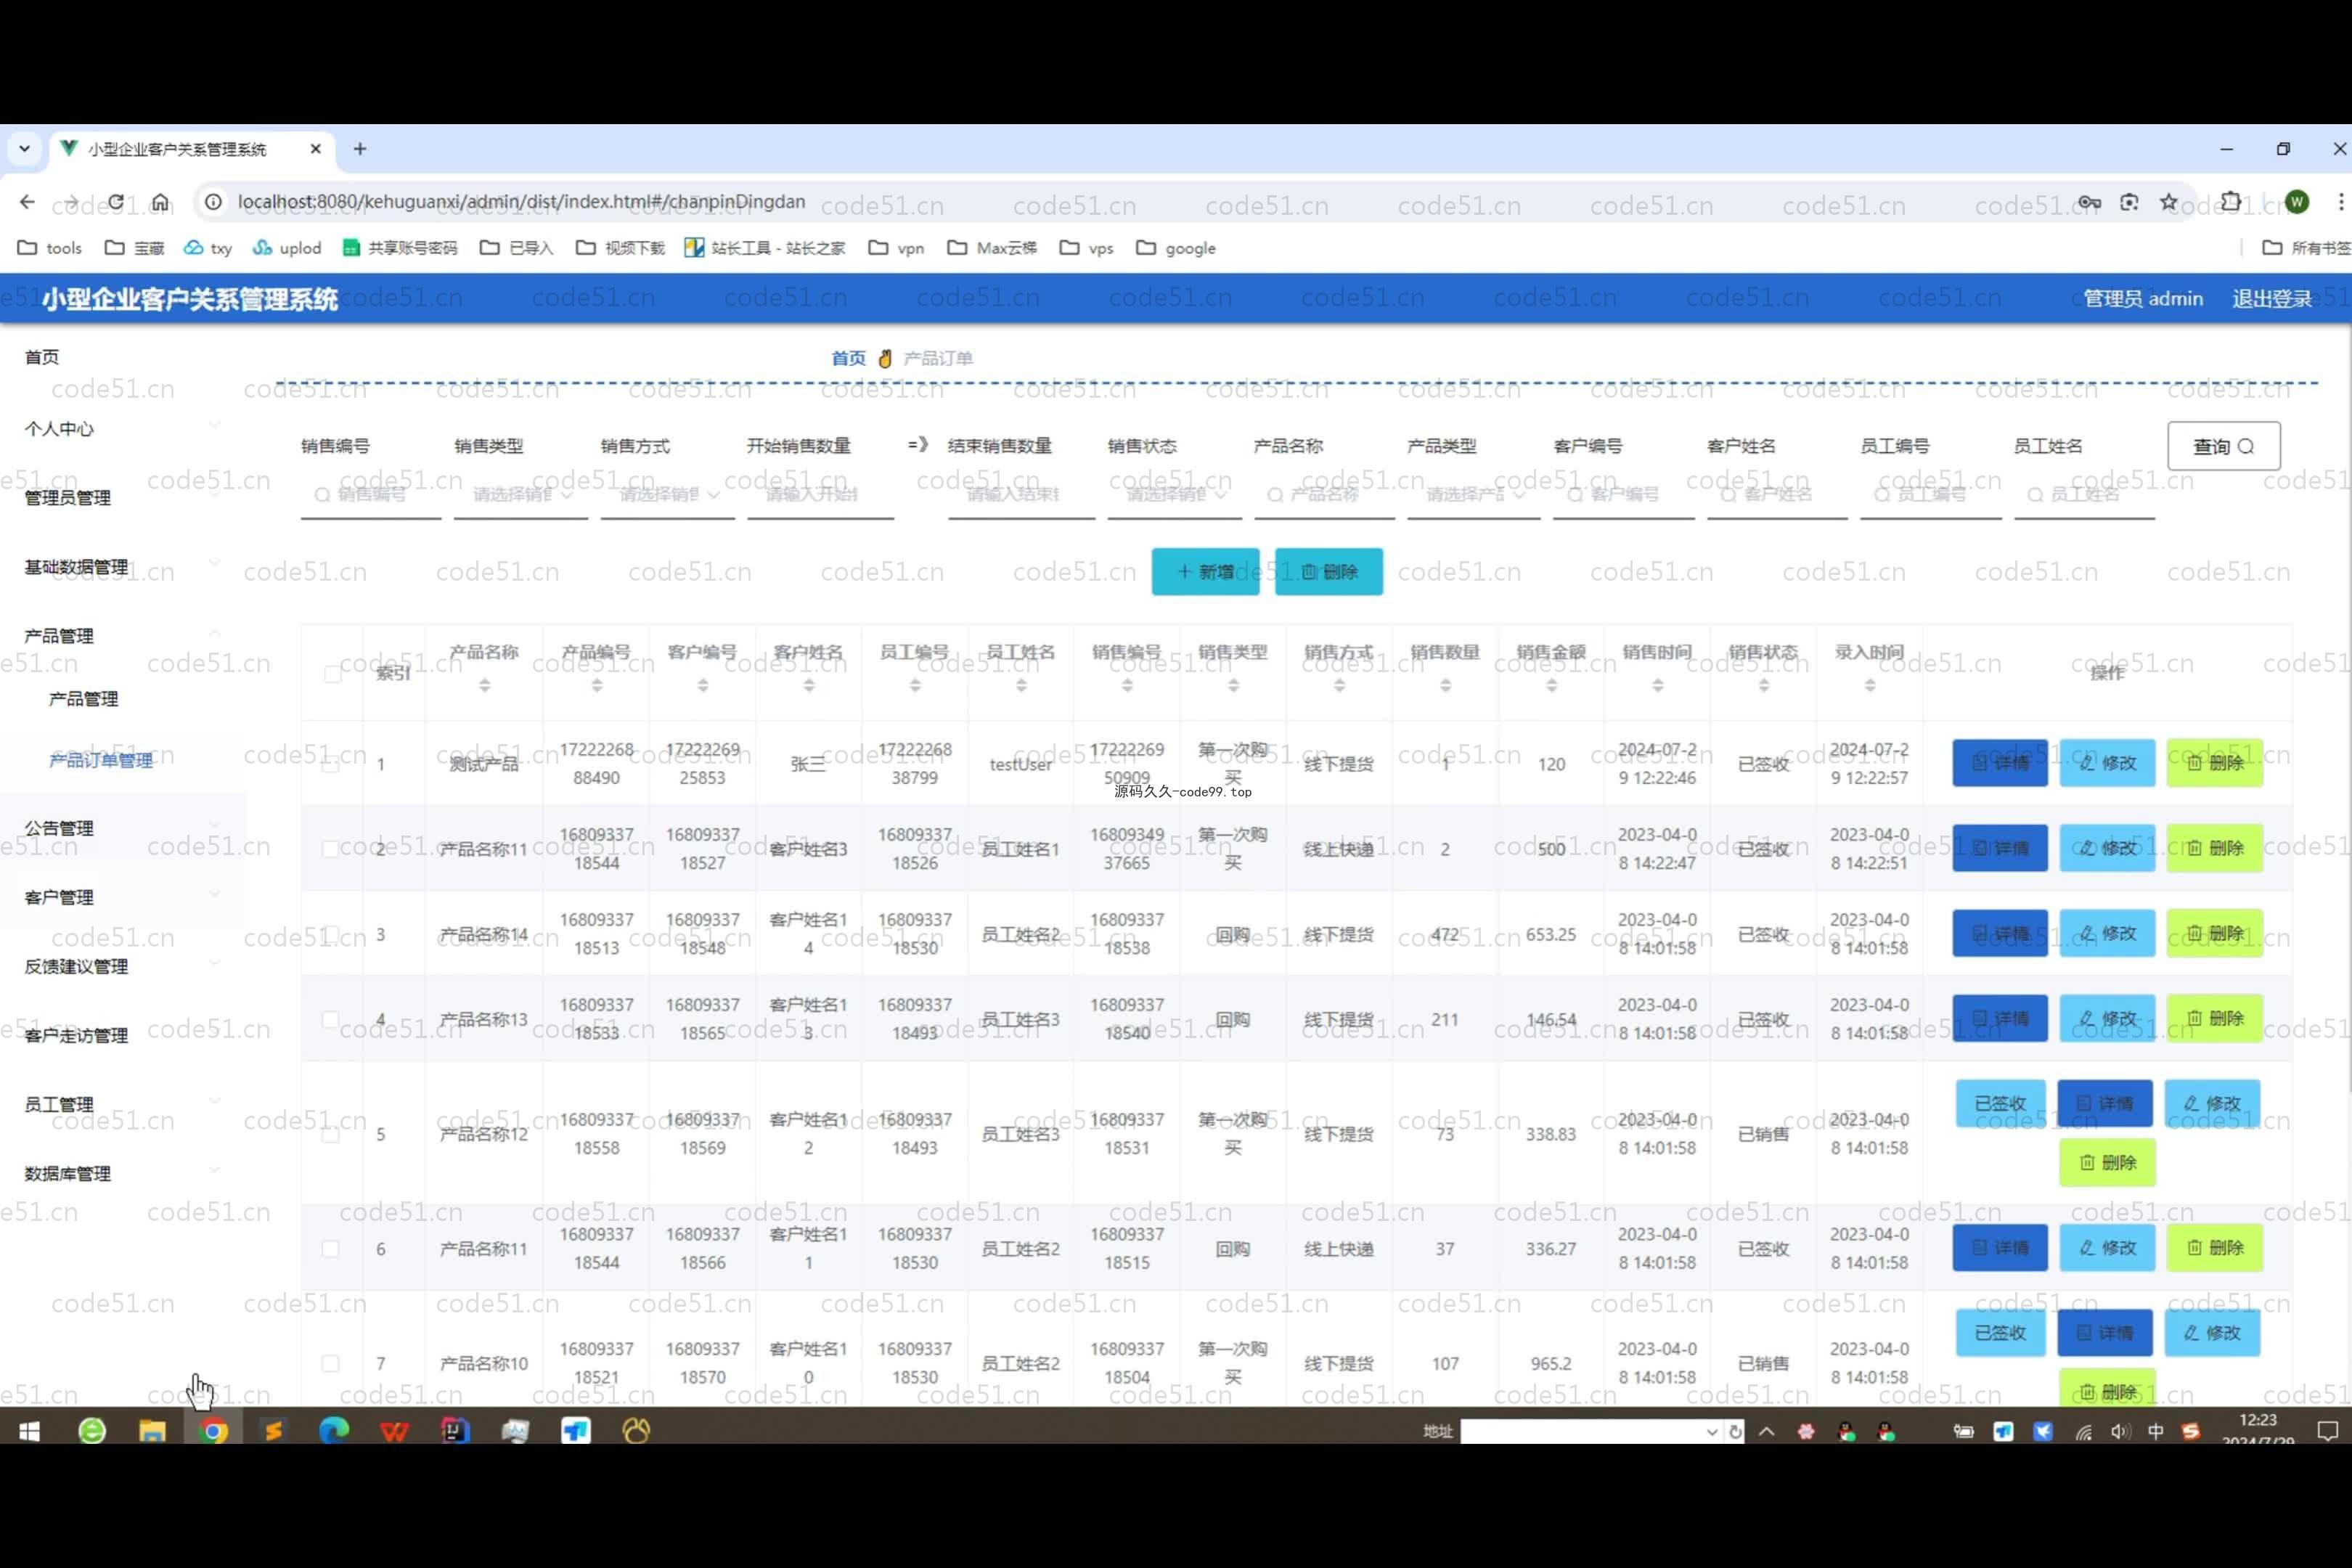Viewport: 2352px width, 1568px height.
Task: Click 首页 breadcrumb link
Action: pos(848,358)
